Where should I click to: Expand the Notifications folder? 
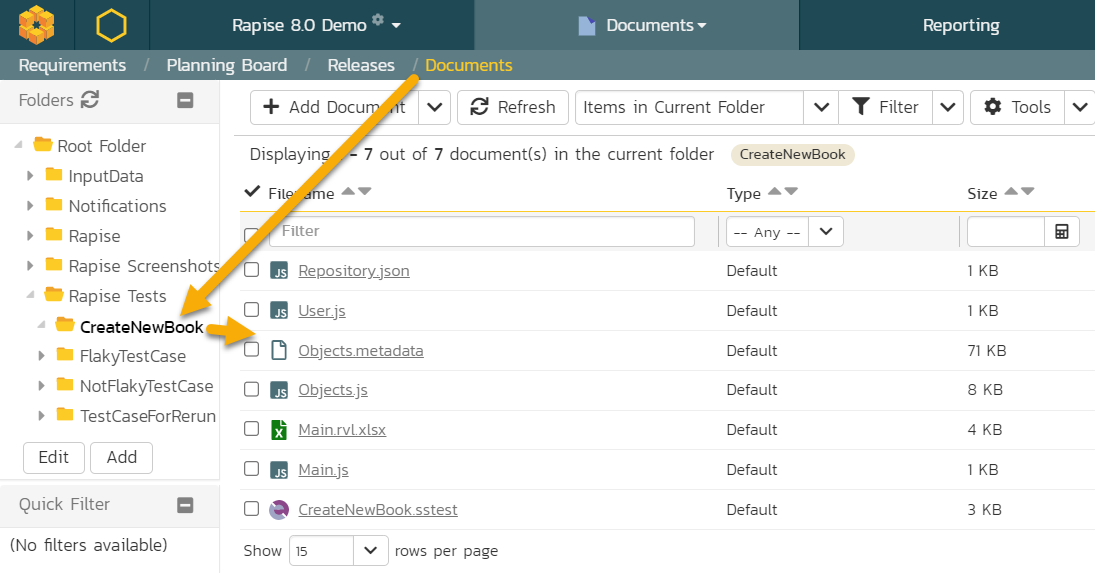[30, 206]
